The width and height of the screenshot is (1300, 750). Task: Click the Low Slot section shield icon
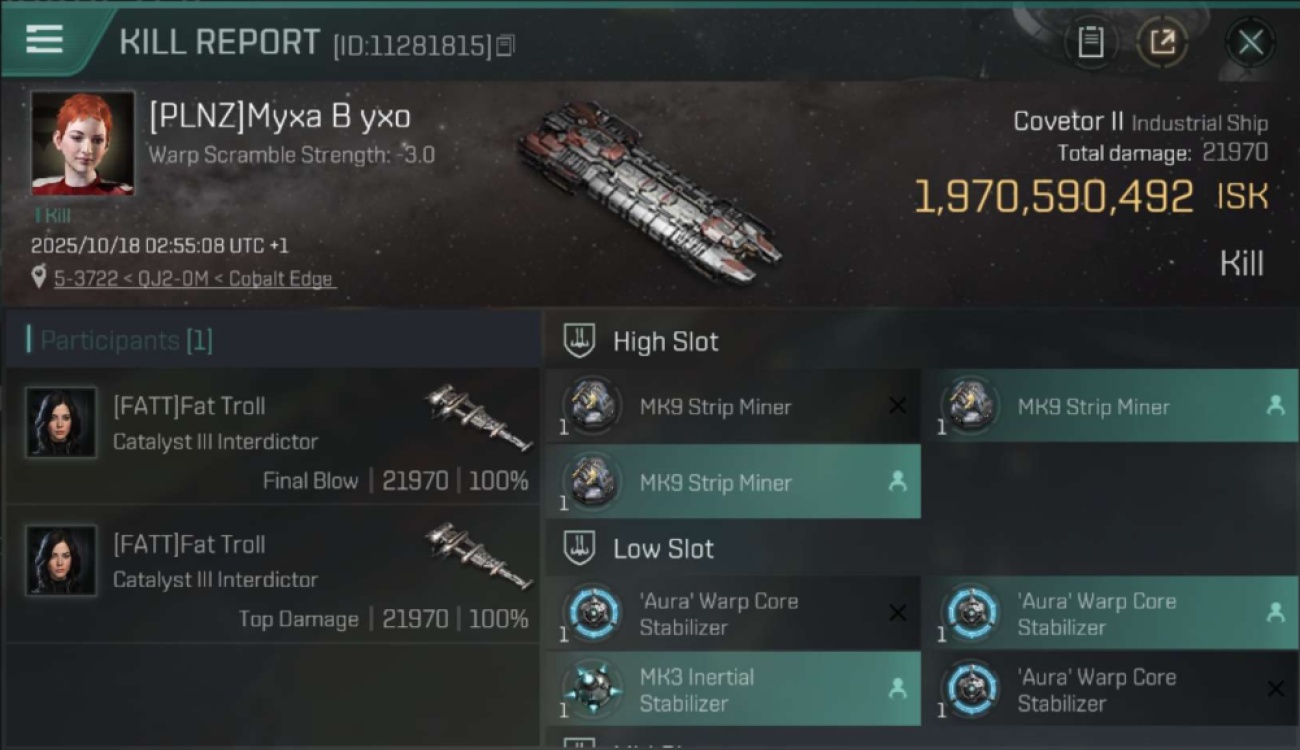click(x=579, y=548)
